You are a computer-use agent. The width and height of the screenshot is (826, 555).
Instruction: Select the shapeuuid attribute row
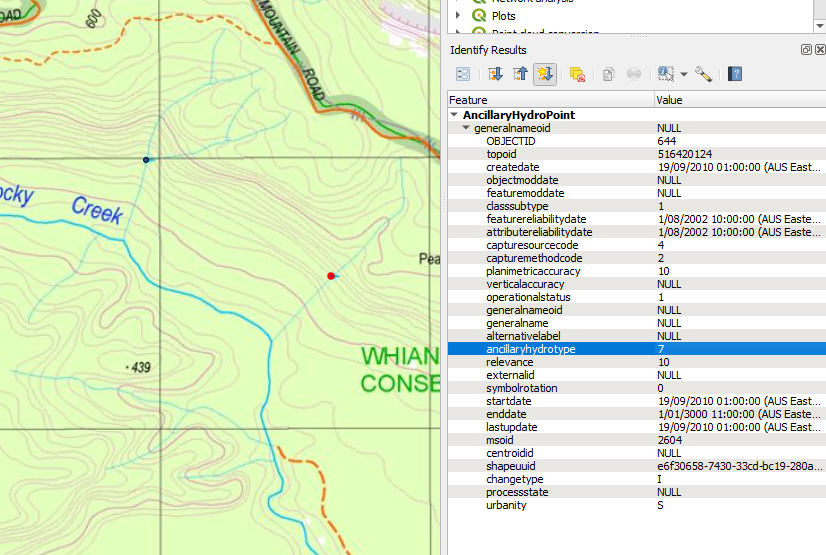click(x=637, y=466)
